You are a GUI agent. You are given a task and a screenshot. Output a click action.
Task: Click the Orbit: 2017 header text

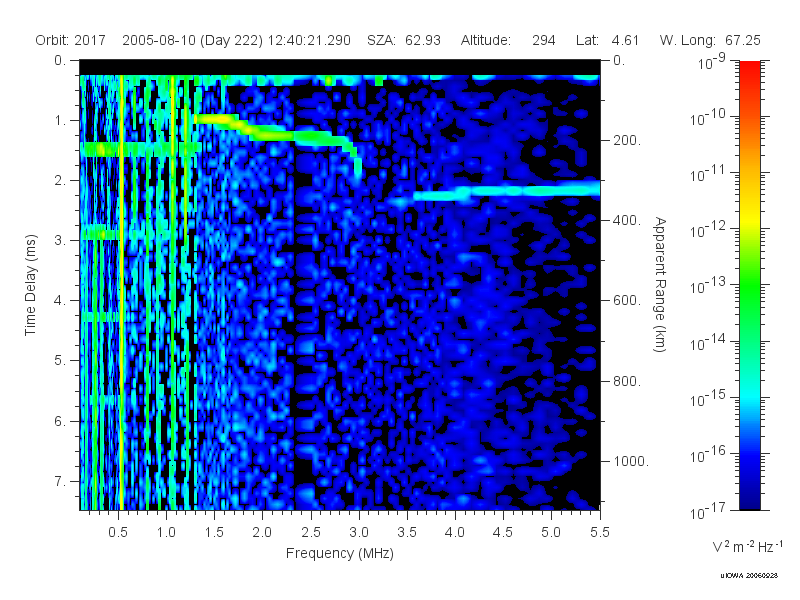pyautogui.click(x=70, y=40)
